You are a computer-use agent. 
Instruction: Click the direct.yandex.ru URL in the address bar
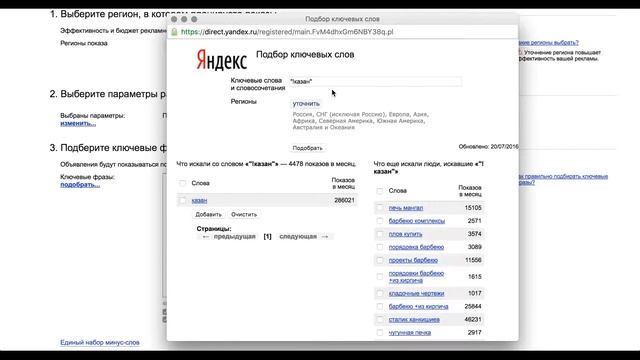pyautogui.click(x=287, y=32)
